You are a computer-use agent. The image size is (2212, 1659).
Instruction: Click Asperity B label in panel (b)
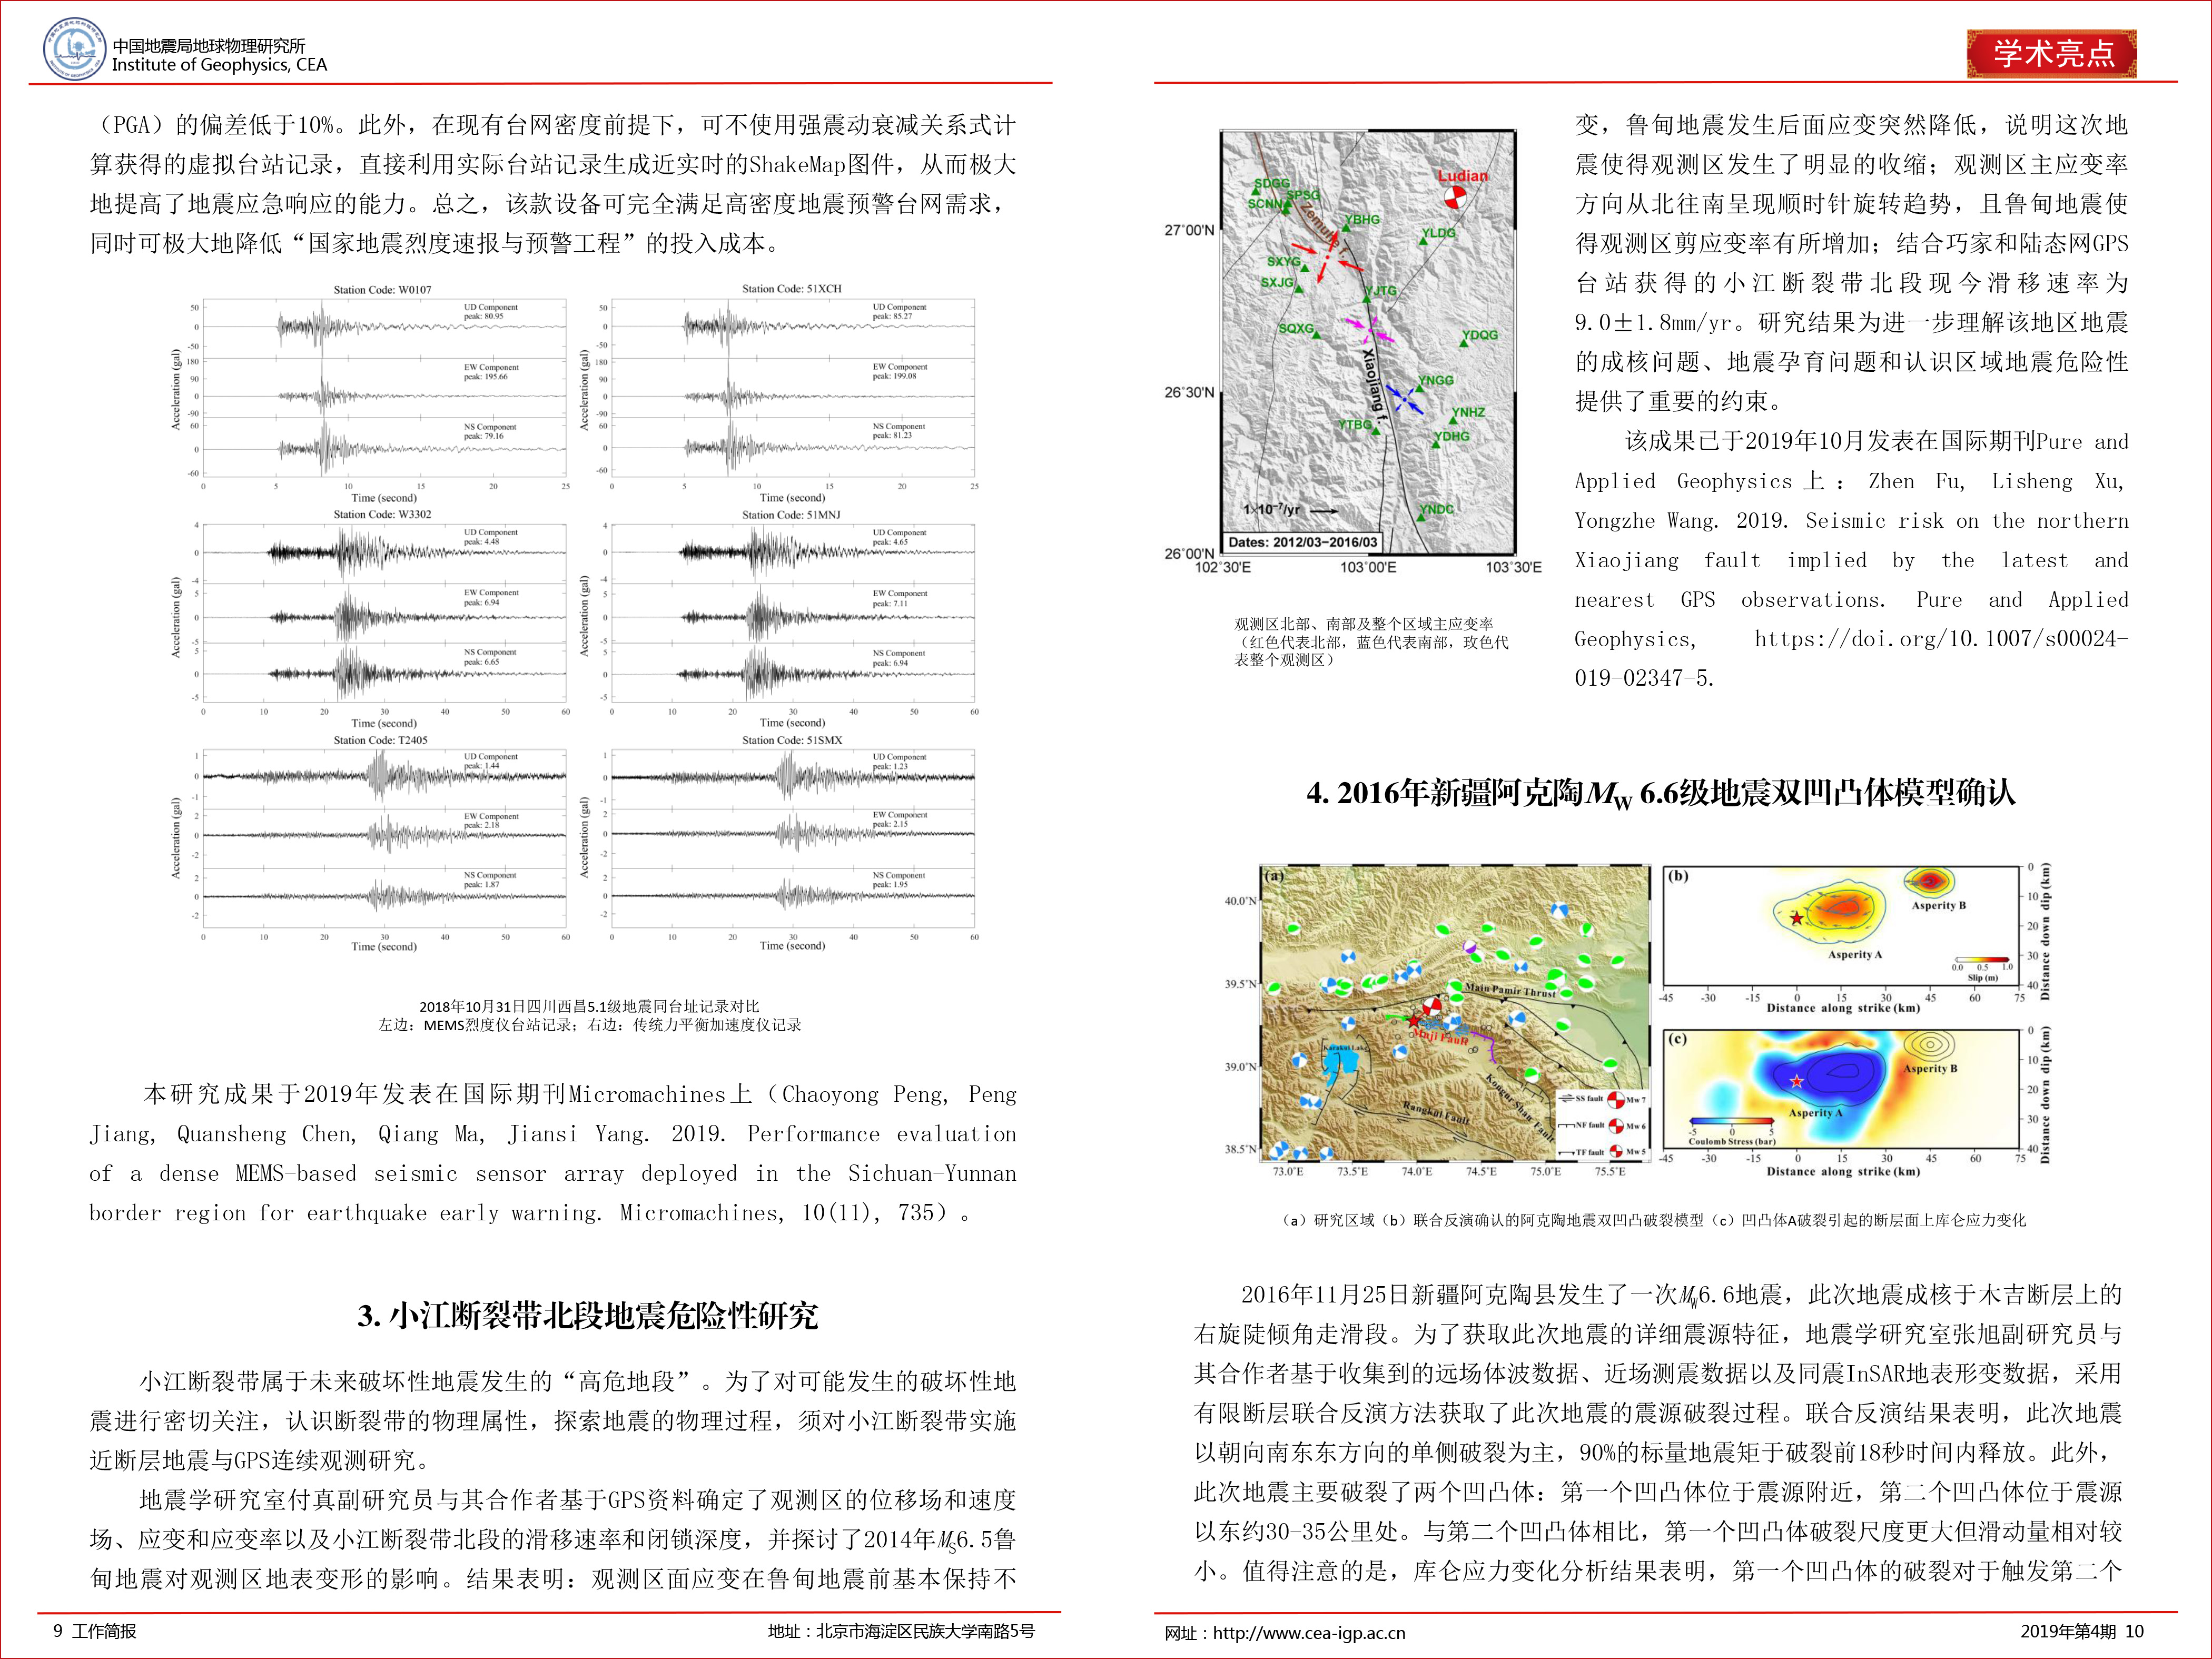pos(1938,906)
